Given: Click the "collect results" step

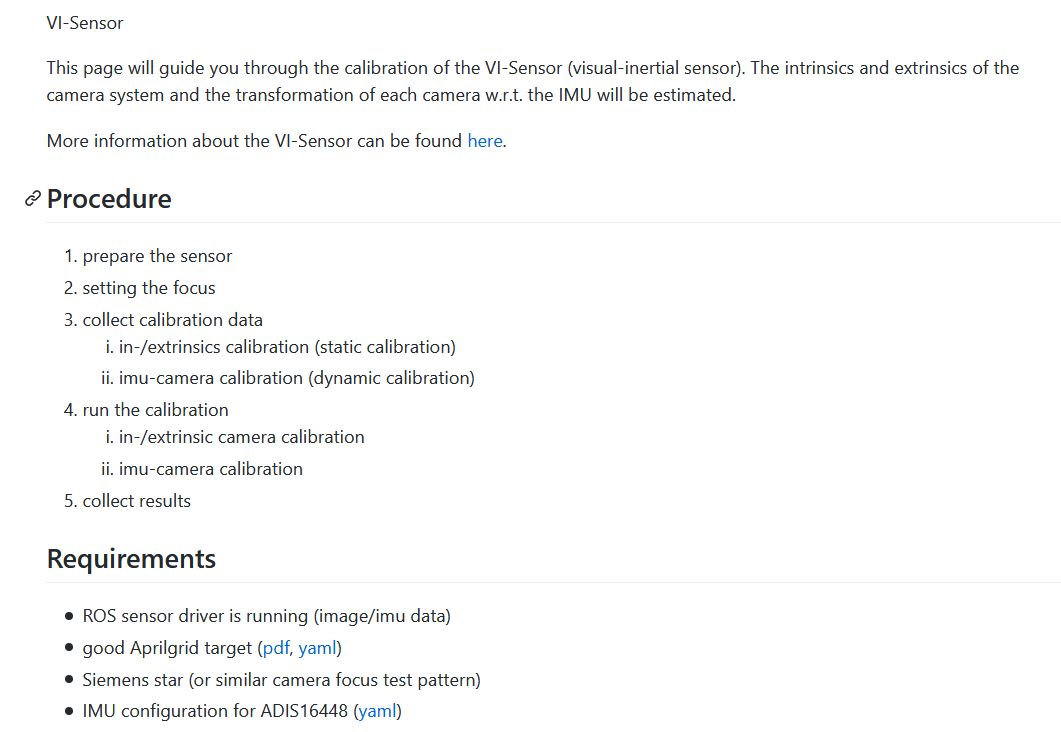Looking at the screenshot, I should [x=136, y=501].
